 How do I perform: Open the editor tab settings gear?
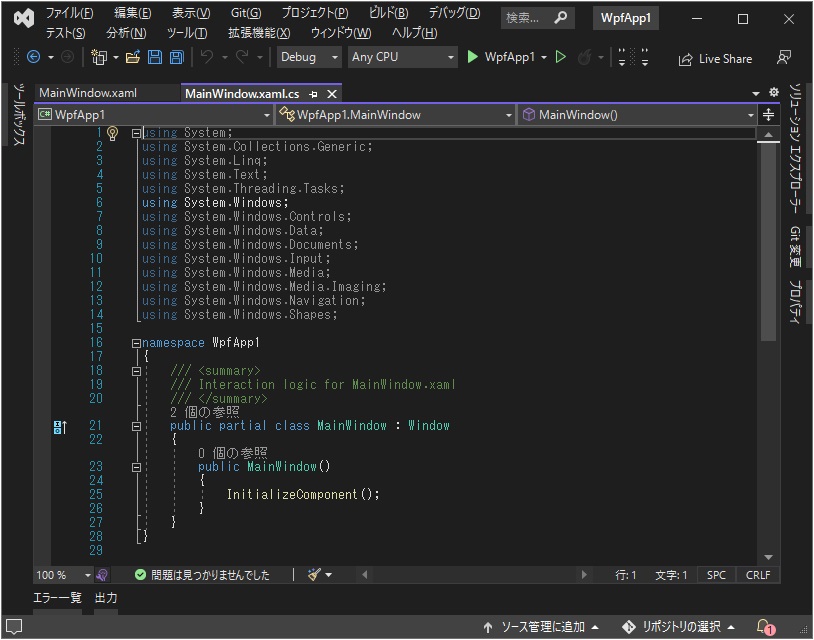click(x=774, y=93)
